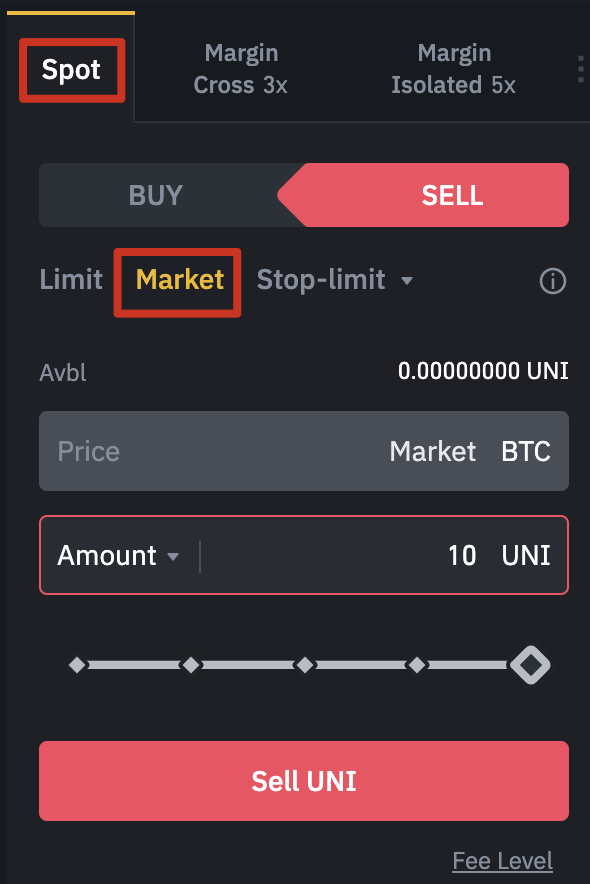The height and width of the screenshot is (884, 590).
Task: Click the Sell UNI button
Action: 304,781
